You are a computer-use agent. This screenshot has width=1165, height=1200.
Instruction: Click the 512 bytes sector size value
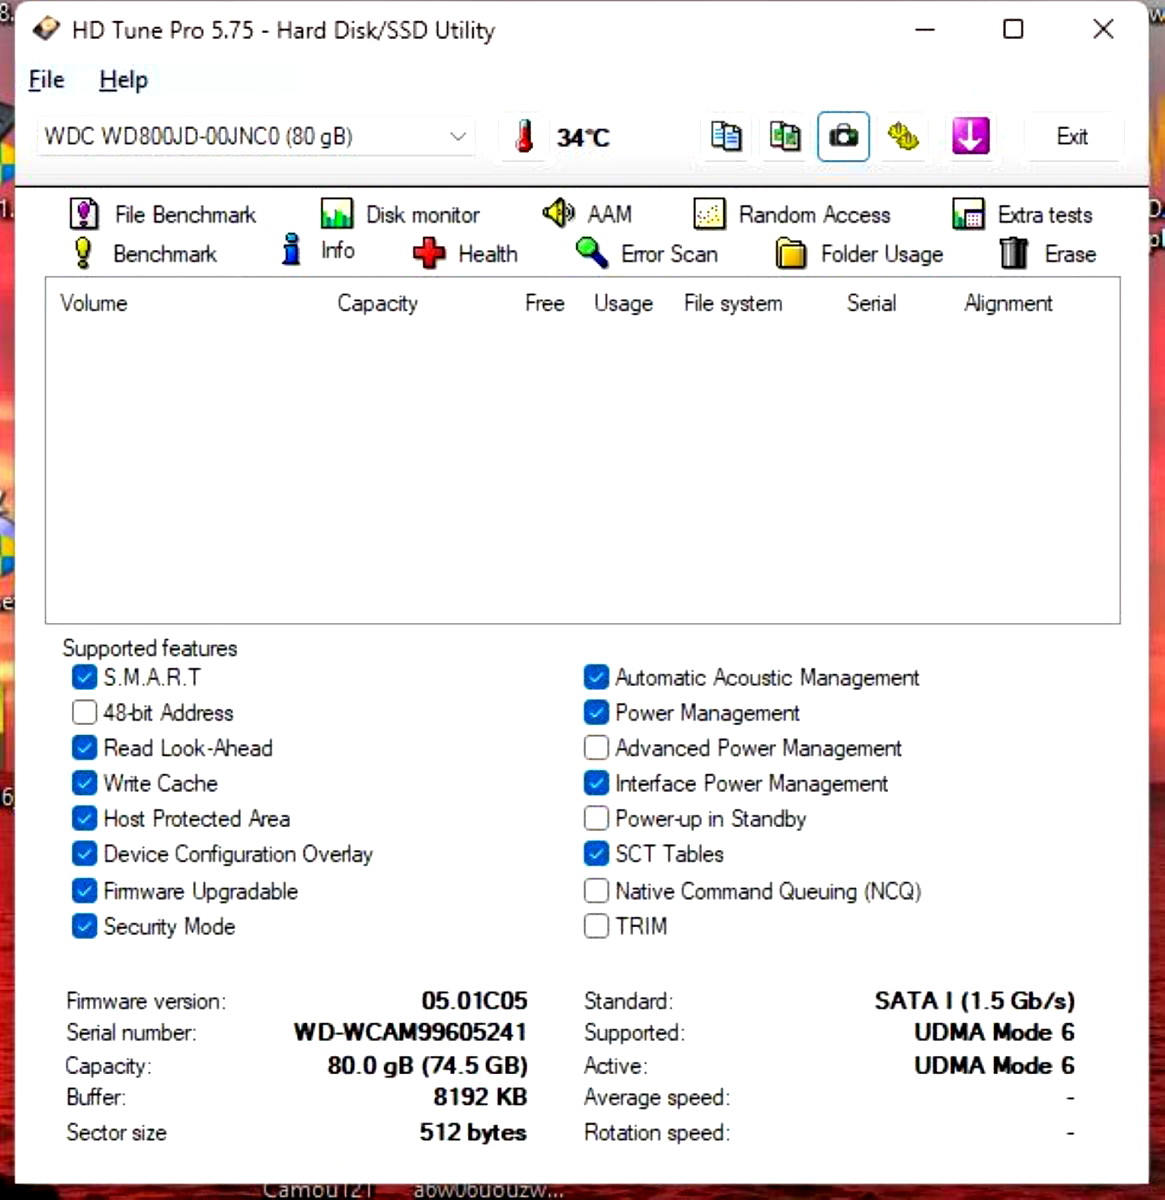(x=473, y=1133)
